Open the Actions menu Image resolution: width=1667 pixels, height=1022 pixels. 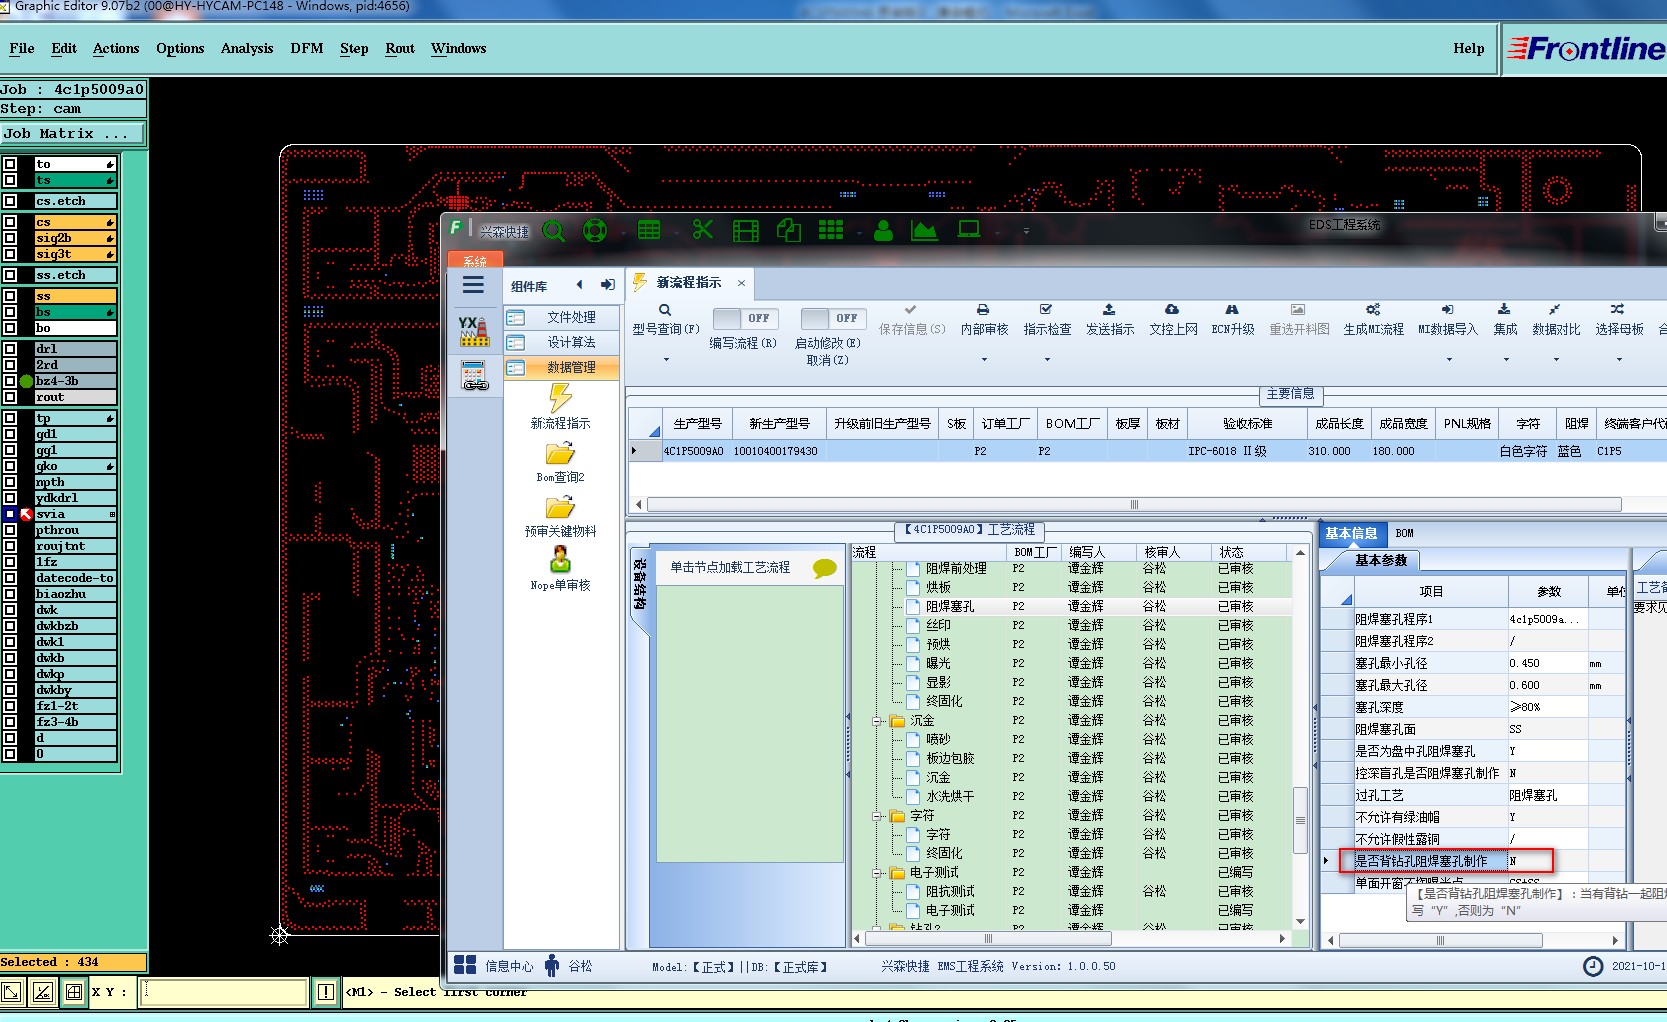pos(116,48)
